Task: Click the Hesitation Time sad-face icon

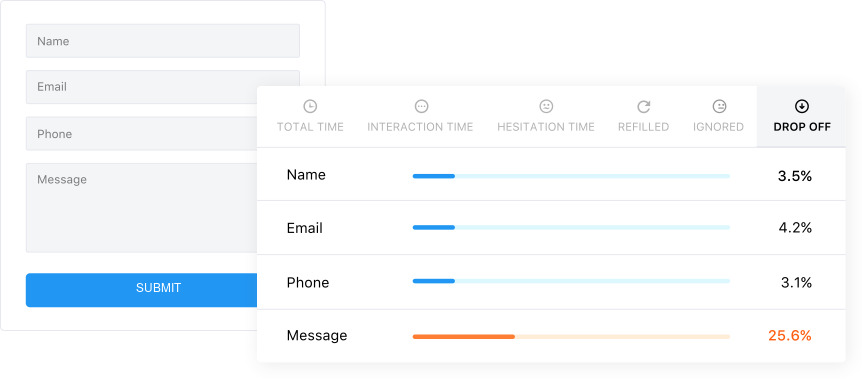Action: [x=546, y=106]
